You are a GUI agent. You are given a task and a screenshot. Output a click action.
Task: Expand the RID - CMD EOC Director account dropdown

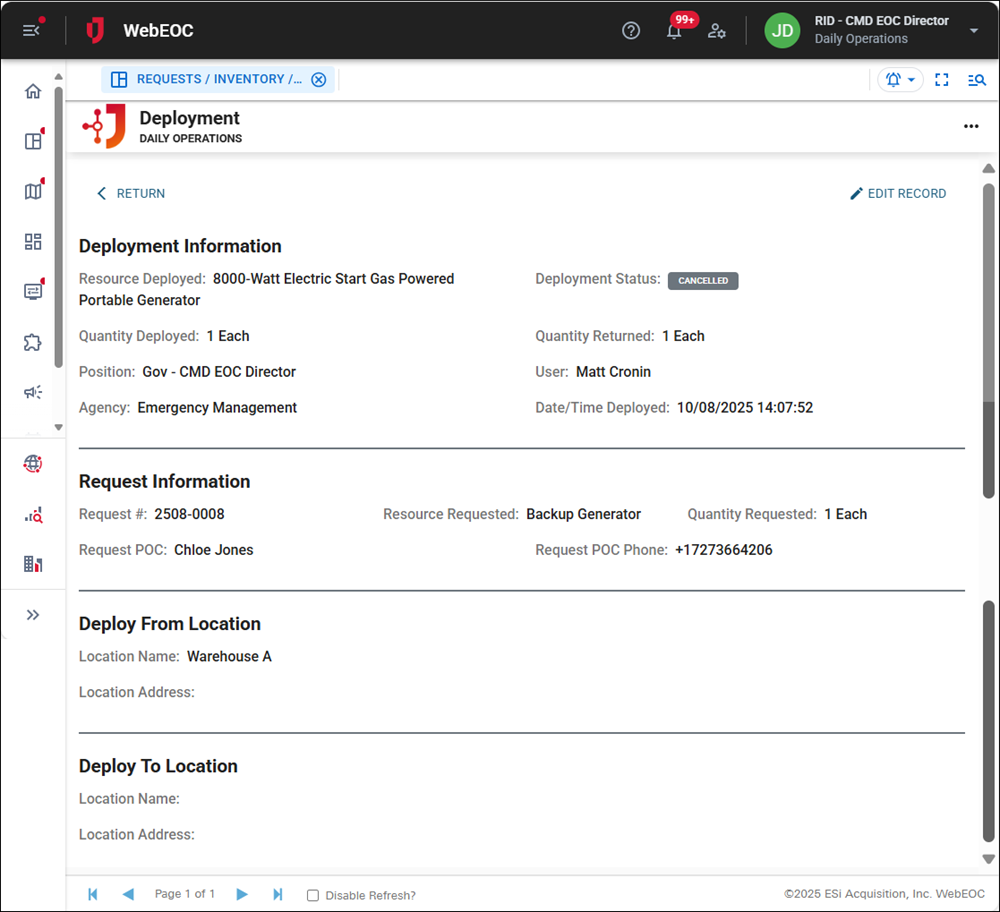point(973,31)
